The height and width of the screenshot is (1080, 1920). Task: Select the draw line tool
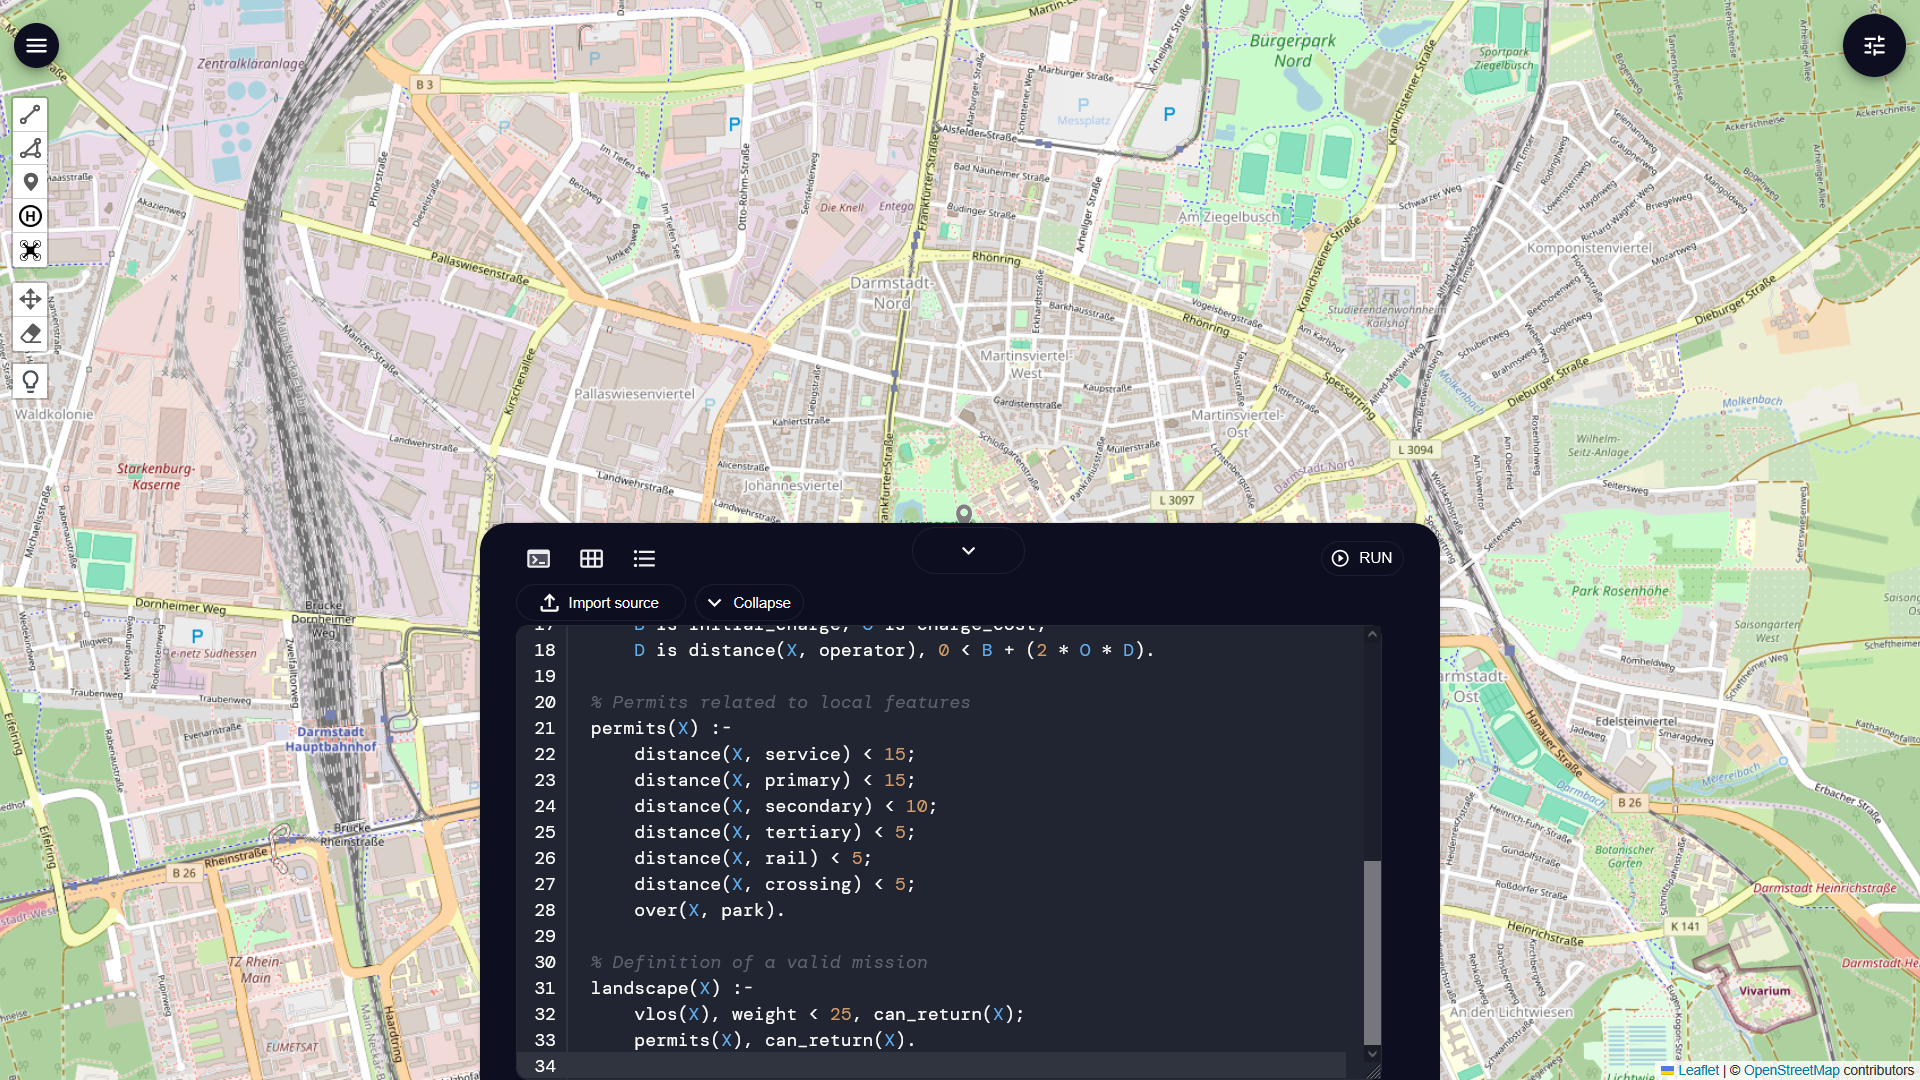(30, 116)
